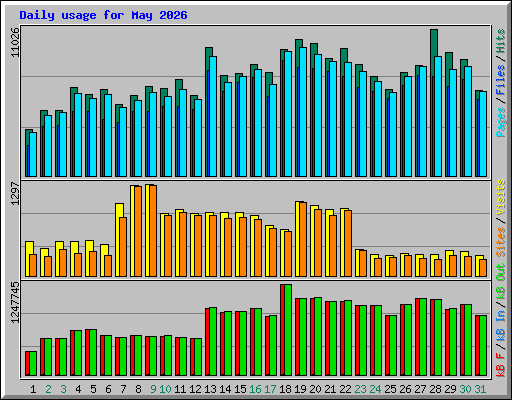Click the Visits legend label

501,197
